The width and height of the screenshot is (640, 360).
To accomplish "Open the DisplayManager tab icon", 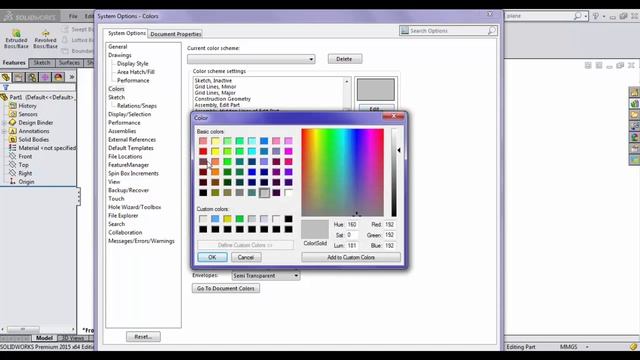I will point(58,77).
